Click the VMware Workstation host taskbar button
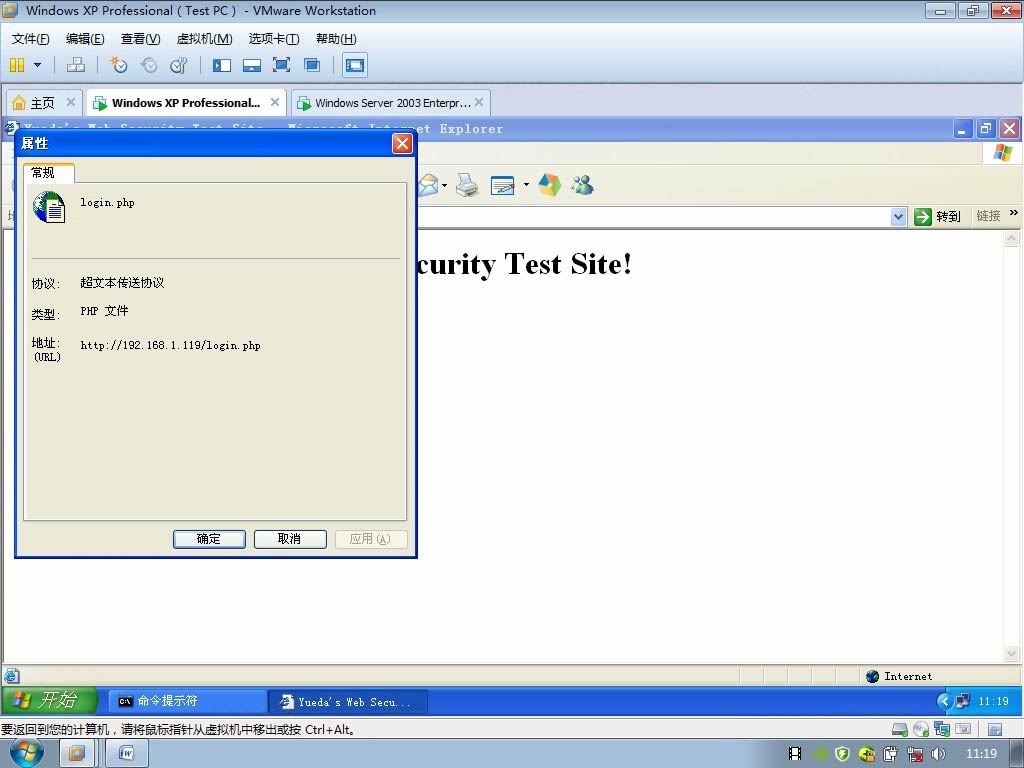This screenshot has height=768, width=1024. (x=76, y=754)
